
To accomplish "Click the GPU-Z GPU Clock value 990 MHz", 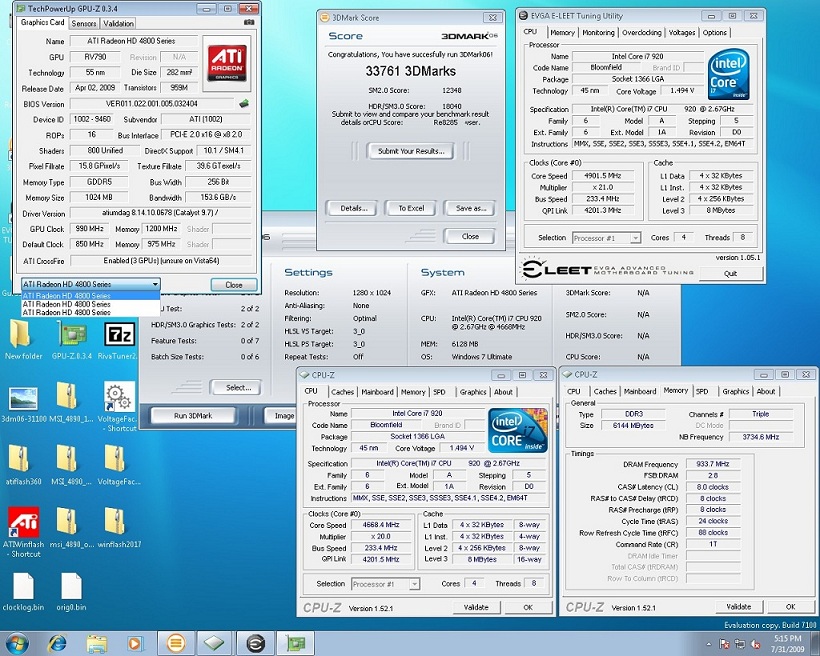I will 89,229.
